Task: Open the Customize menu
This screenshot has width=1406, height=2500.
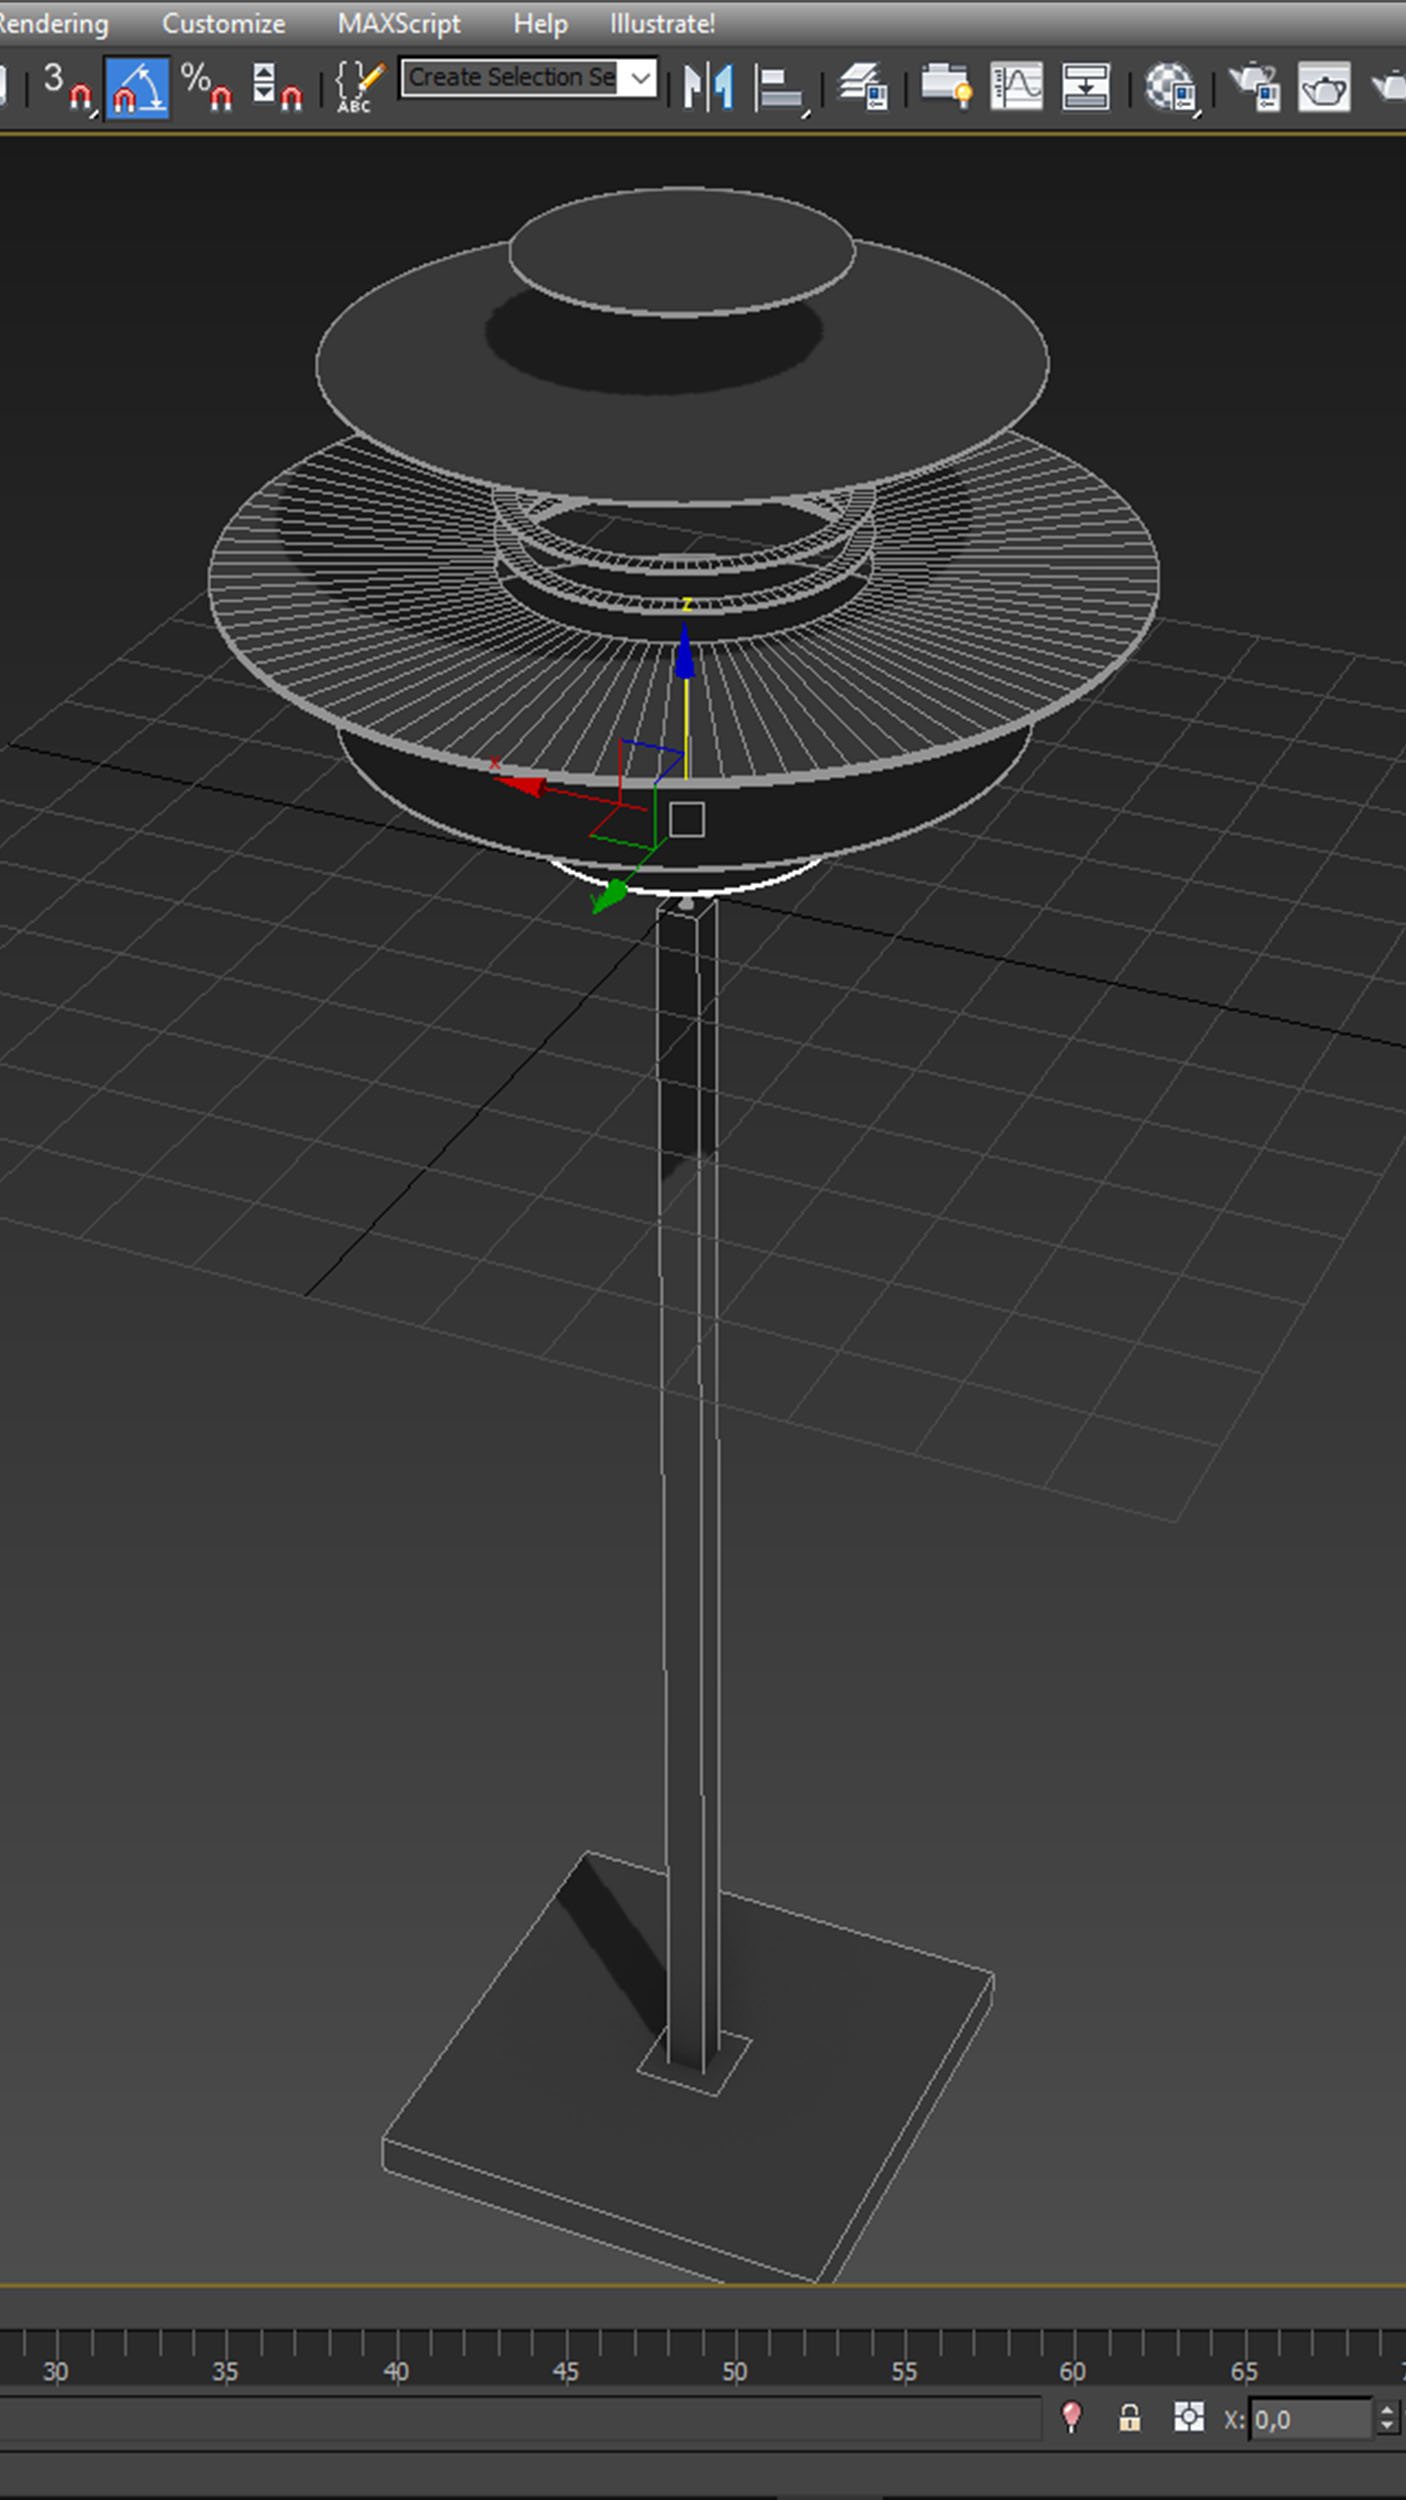Action: (223, 23)
